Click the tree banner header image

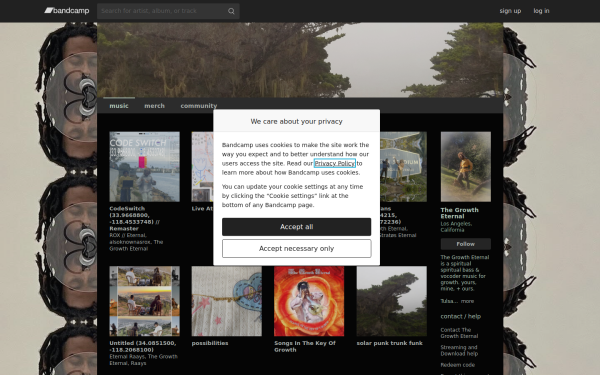pyautogui.click(x=300, y=60)
